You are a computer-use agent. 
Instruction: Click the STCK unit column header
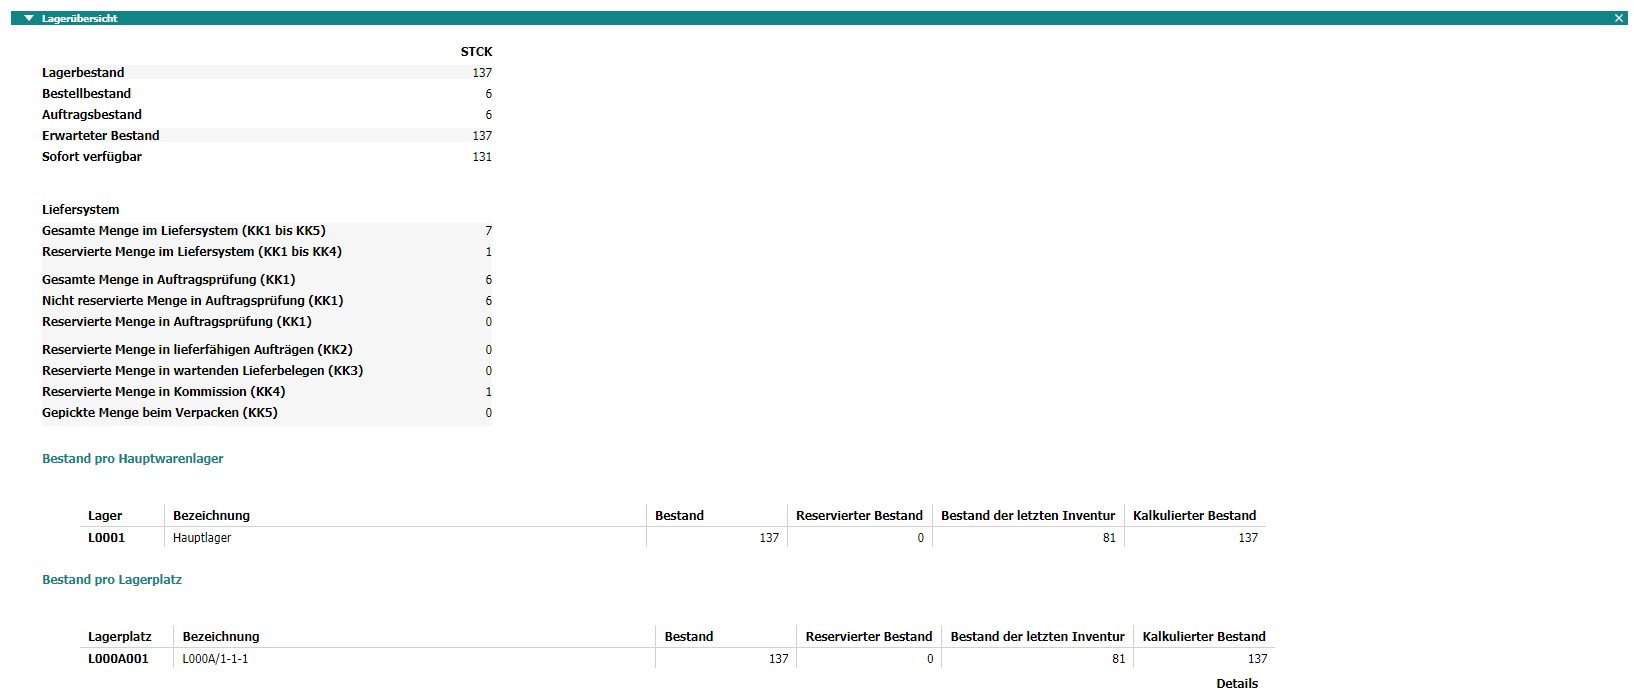(x=476, y=52)
